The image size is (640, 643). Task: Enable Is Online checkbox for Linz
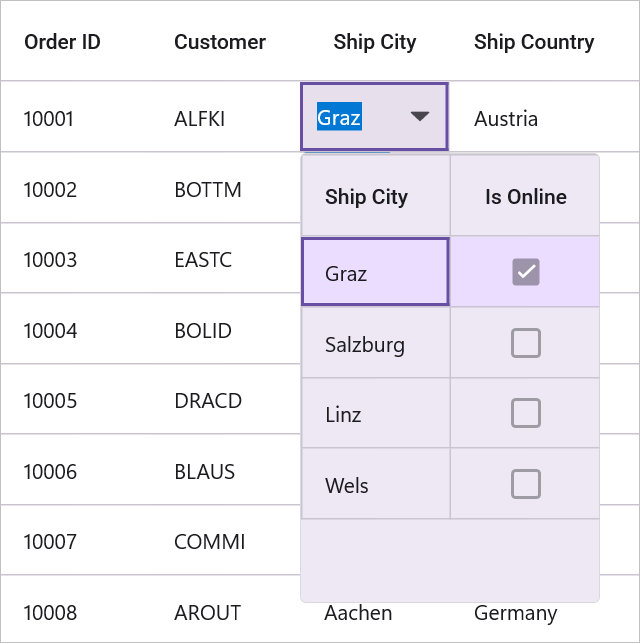(526, 413)
